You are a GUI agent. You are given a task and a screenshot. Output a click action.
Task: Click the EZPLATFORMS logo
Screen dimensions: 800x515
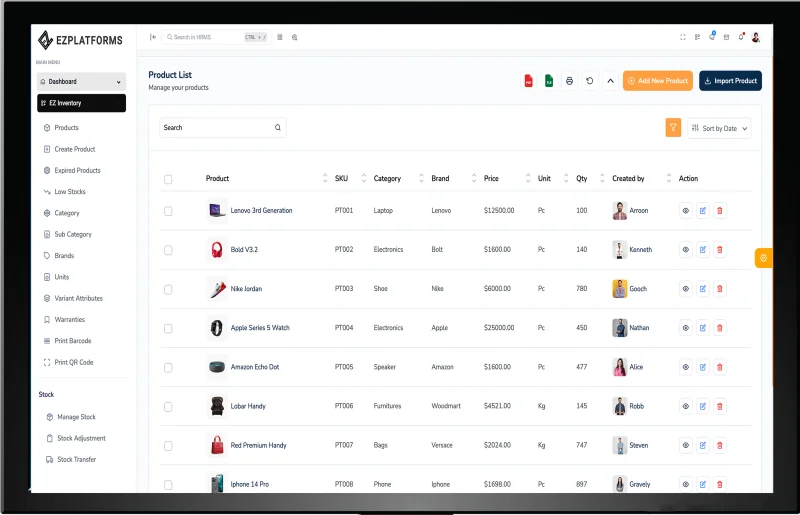80,40
